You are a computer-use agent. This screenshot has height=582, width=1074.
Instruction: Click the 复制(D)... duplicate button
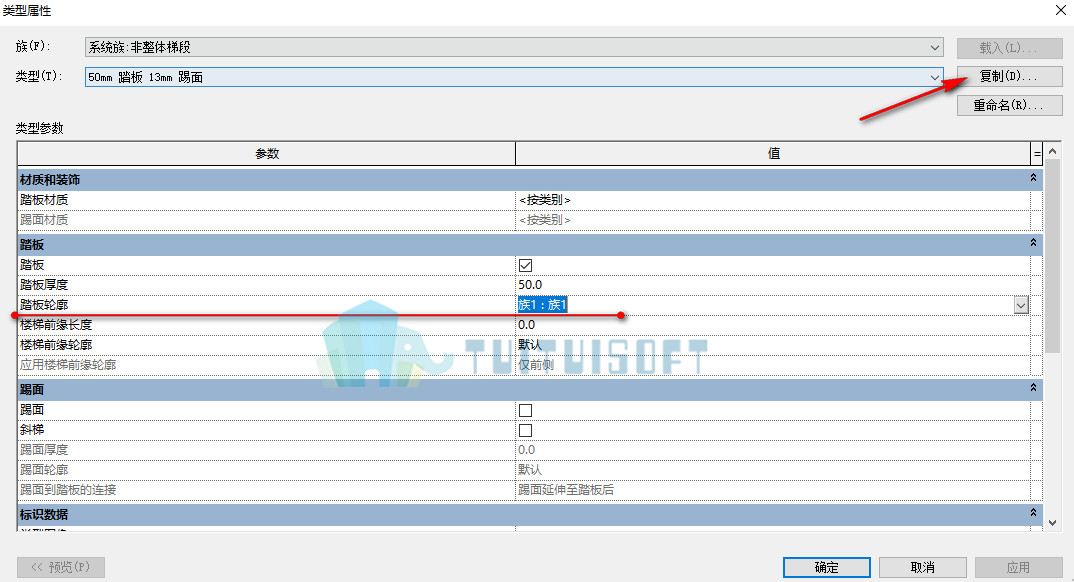pos(1009,76)
